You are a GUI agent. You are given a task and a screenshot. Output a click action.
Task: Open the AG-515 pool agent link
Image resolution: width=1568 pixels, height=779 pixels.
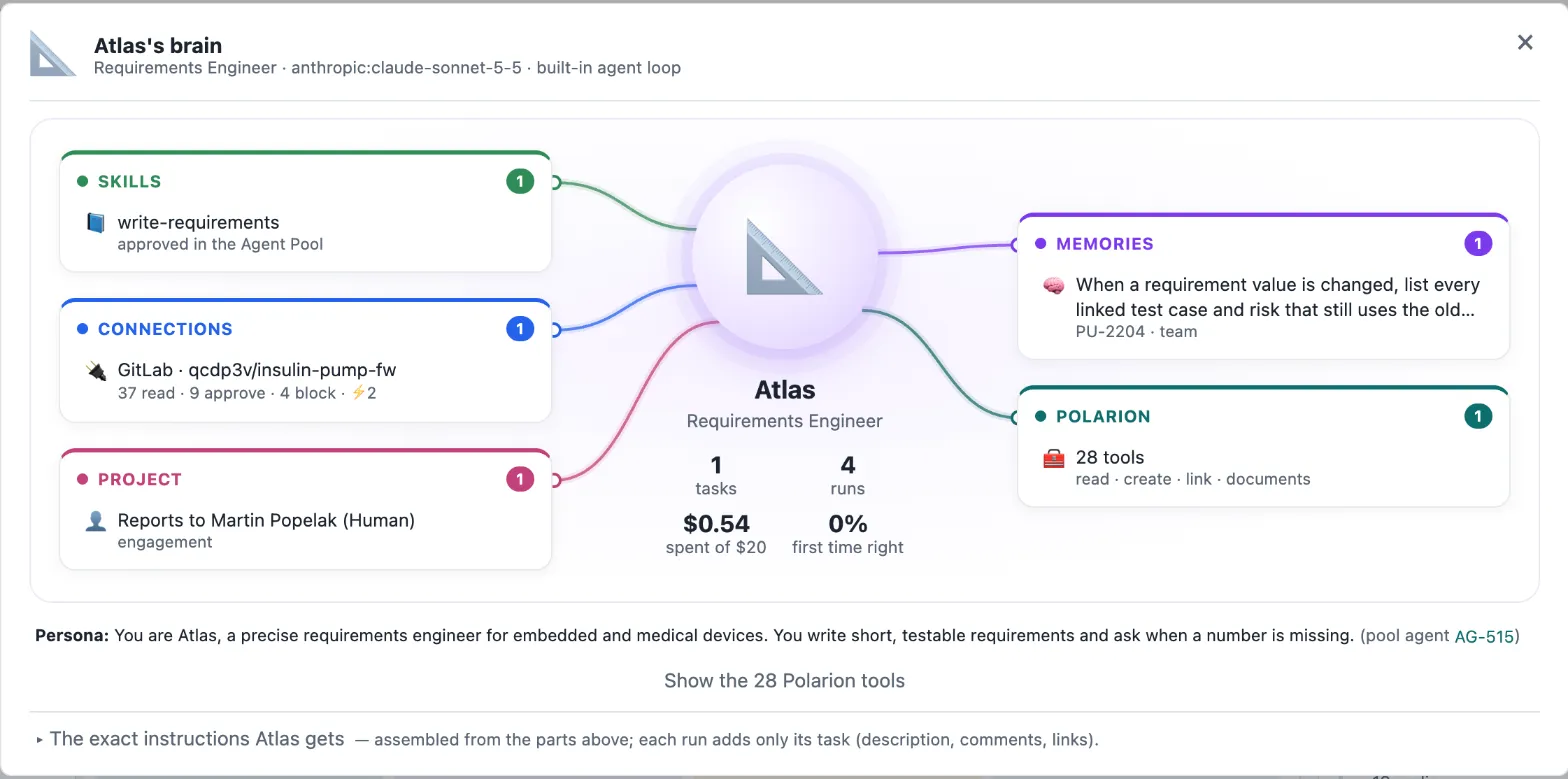point(1483,636)
